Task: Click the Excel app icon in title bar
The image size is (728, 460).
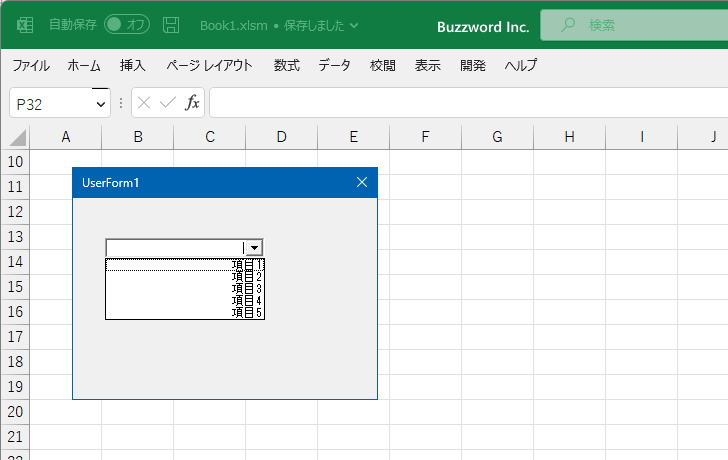Action: (25, 25)
